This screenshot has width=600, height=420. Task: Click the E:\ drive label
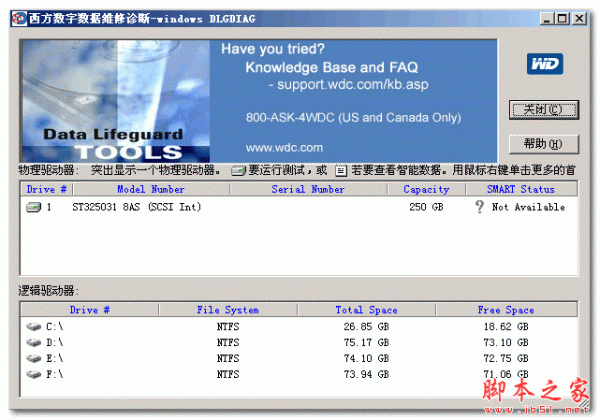(55, 358)
